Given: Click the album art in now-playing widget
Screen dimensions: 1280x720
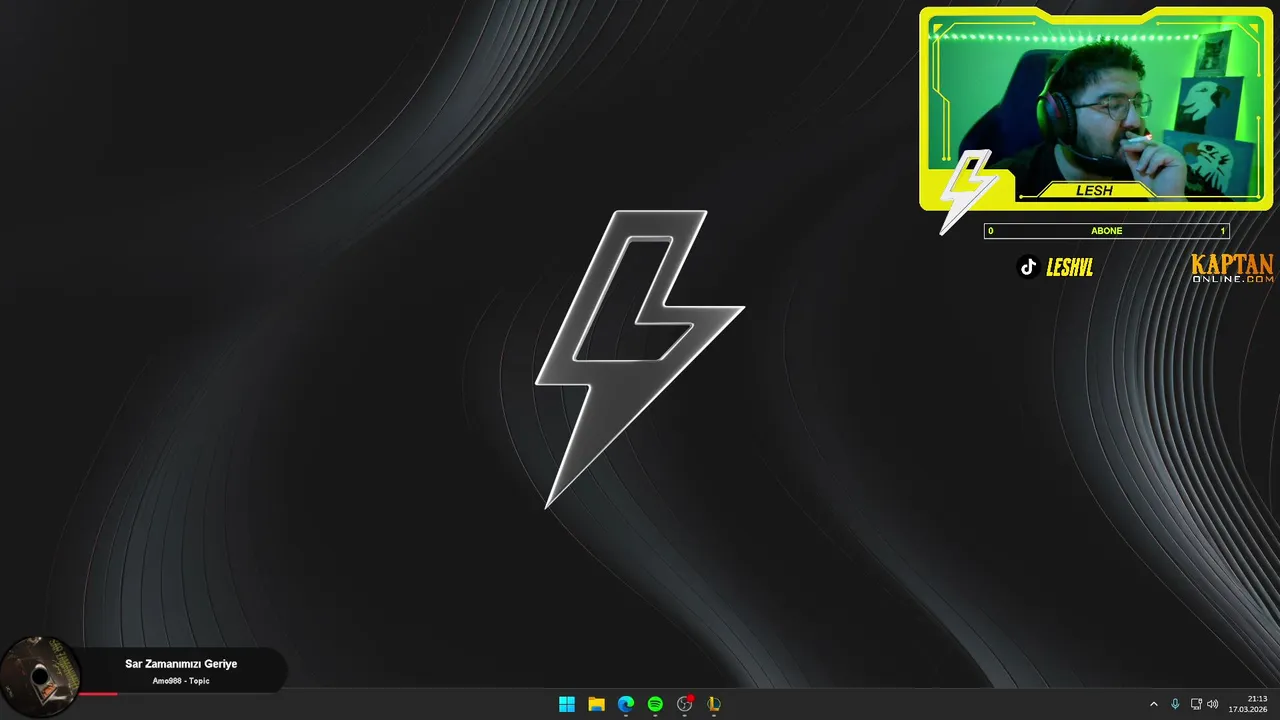Looking at the screenshot, I should pyautogui.click(x=40, y=676).
